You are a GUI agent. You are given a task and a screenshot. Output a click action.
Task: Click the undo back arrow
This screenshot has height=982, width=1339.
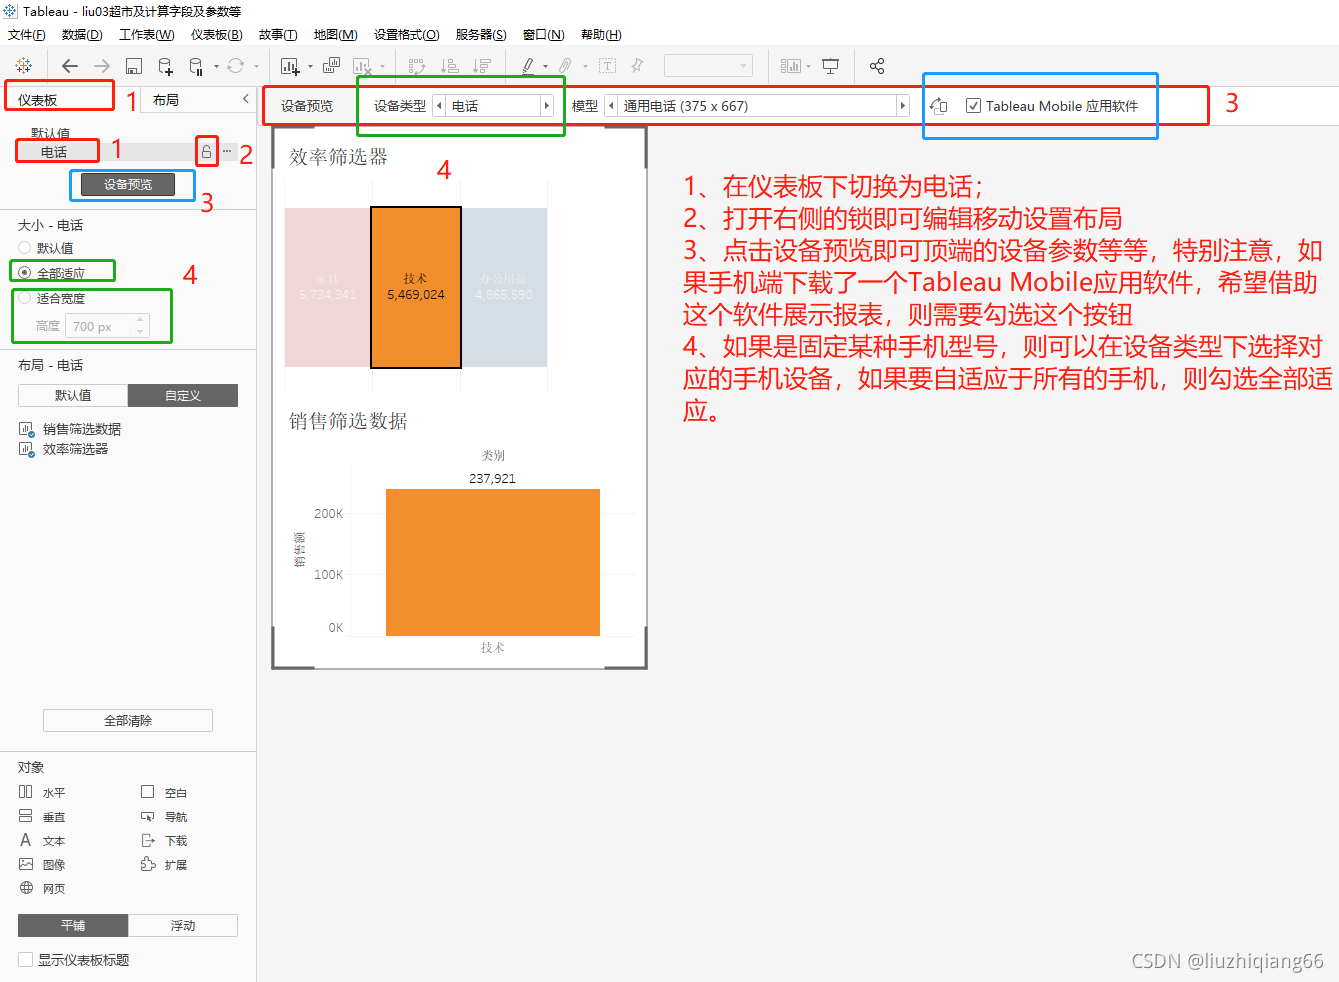(69, 66)
